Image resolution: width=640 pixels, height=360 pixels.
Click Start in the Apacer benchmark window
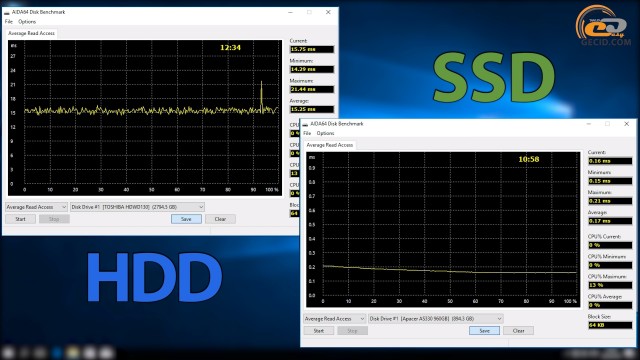[x=319, y=331]
